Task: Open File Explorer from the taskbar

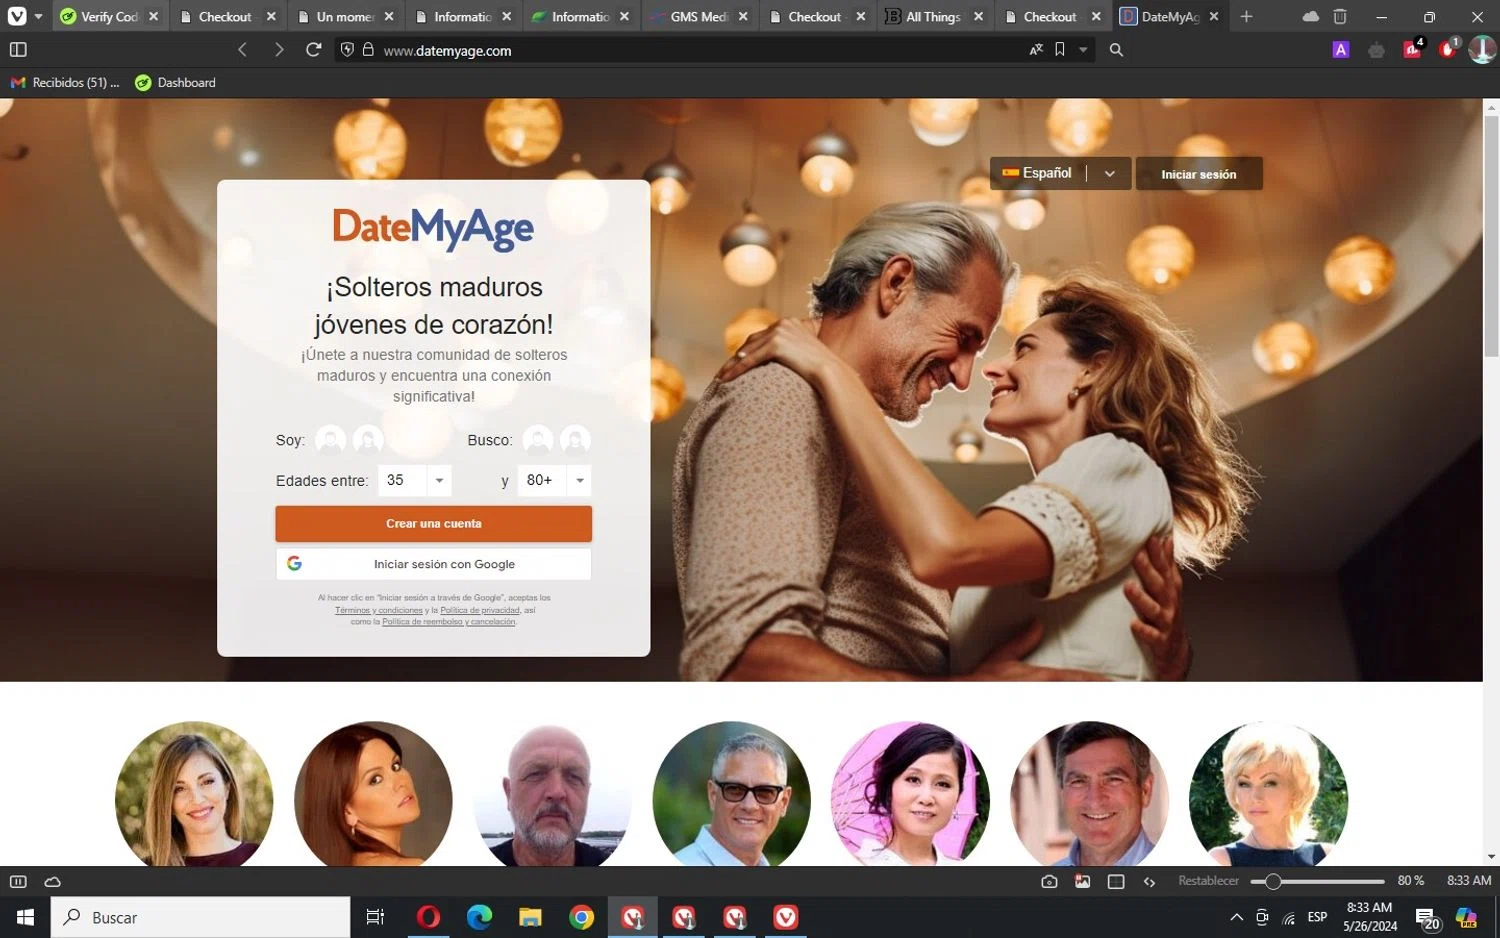Action: 530,917
